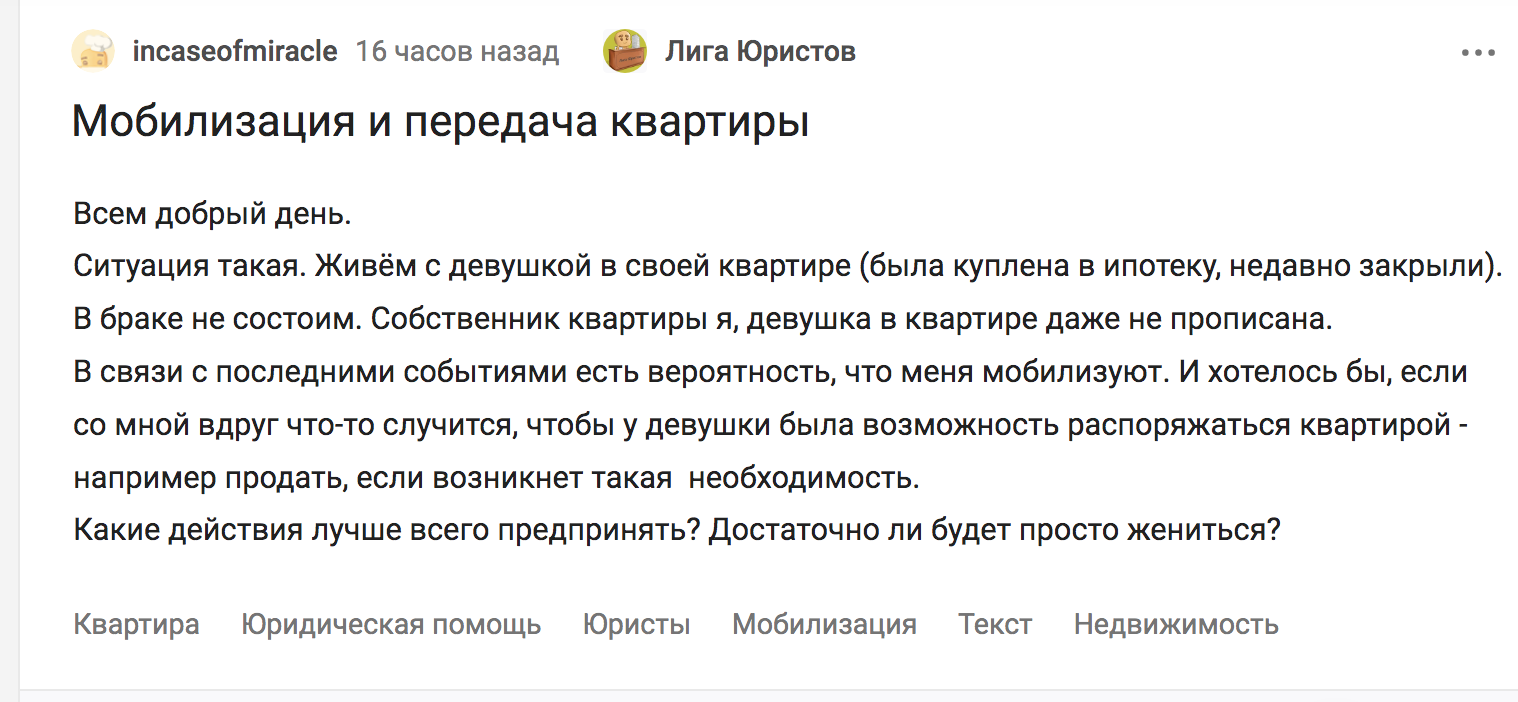Open the Недвижимость tag

click(x=1176, y=624)
